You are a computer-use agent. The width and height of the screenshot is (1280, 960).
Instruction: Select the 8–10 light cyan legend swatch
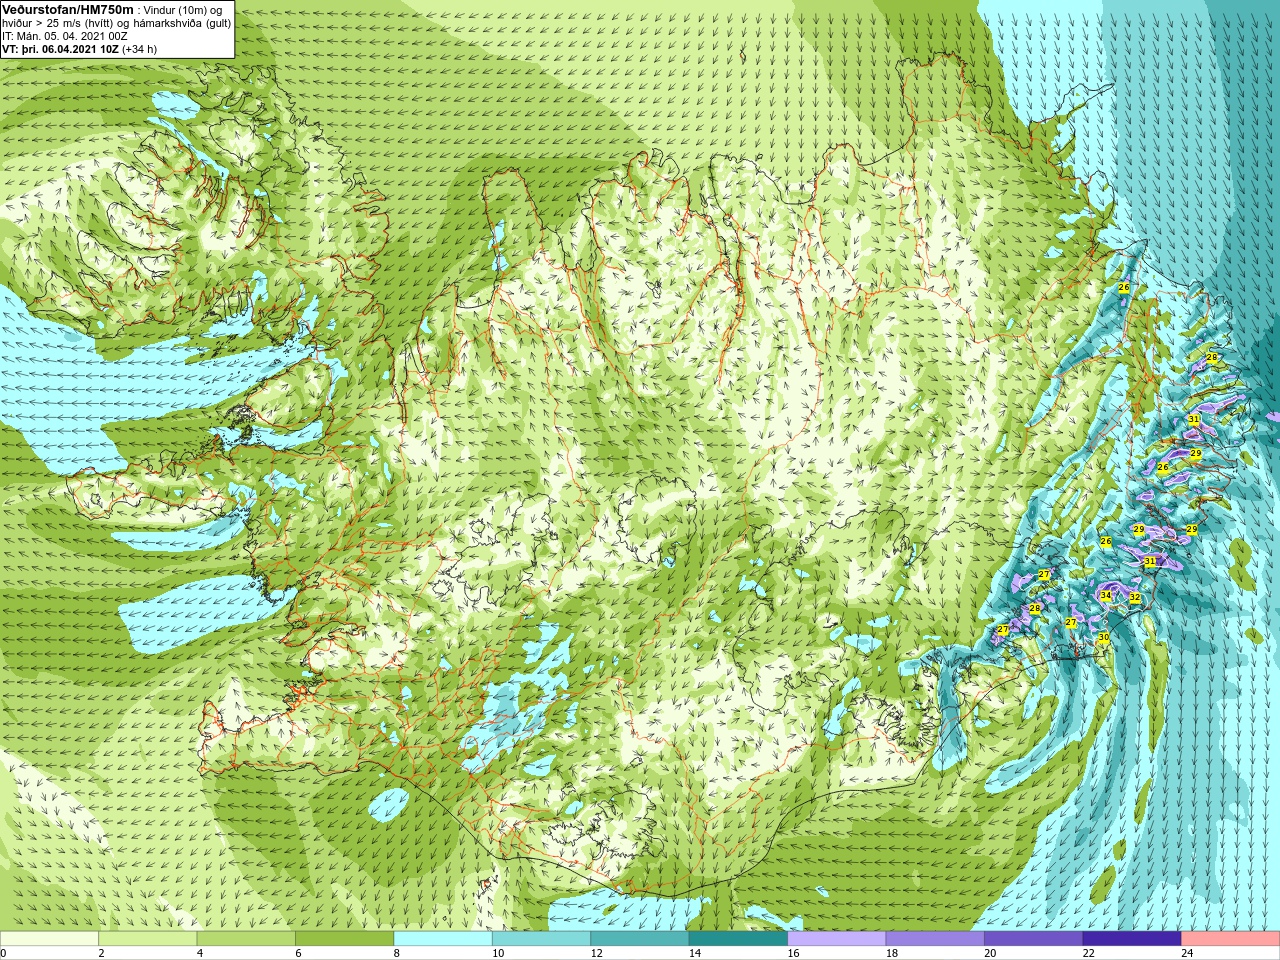click(443, 939)
